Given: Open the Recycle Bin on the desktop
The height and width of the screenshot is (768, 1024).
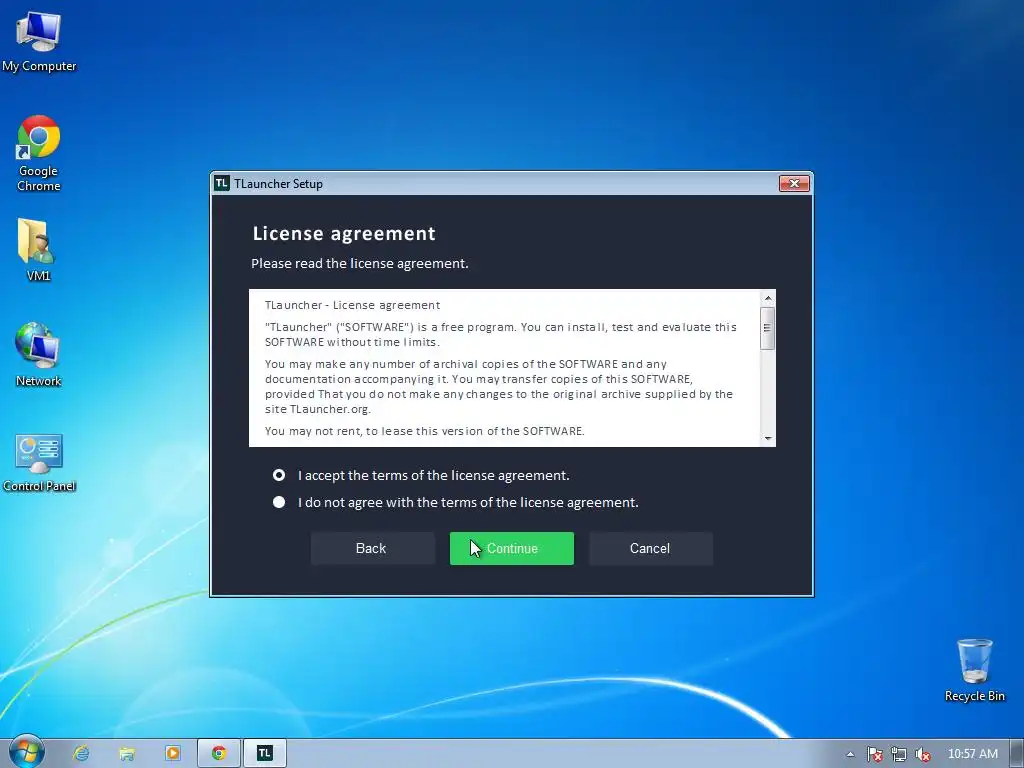Looking at the screenshot, I should (974, 670).
